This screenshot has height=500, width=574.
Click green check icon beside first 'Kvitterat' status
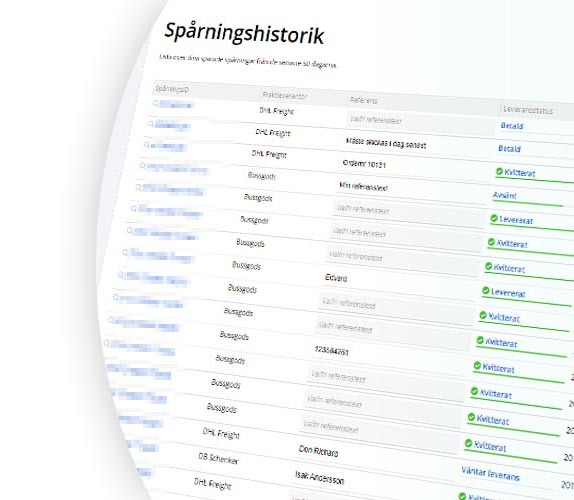pyautogui.click(x=499, y=171)
